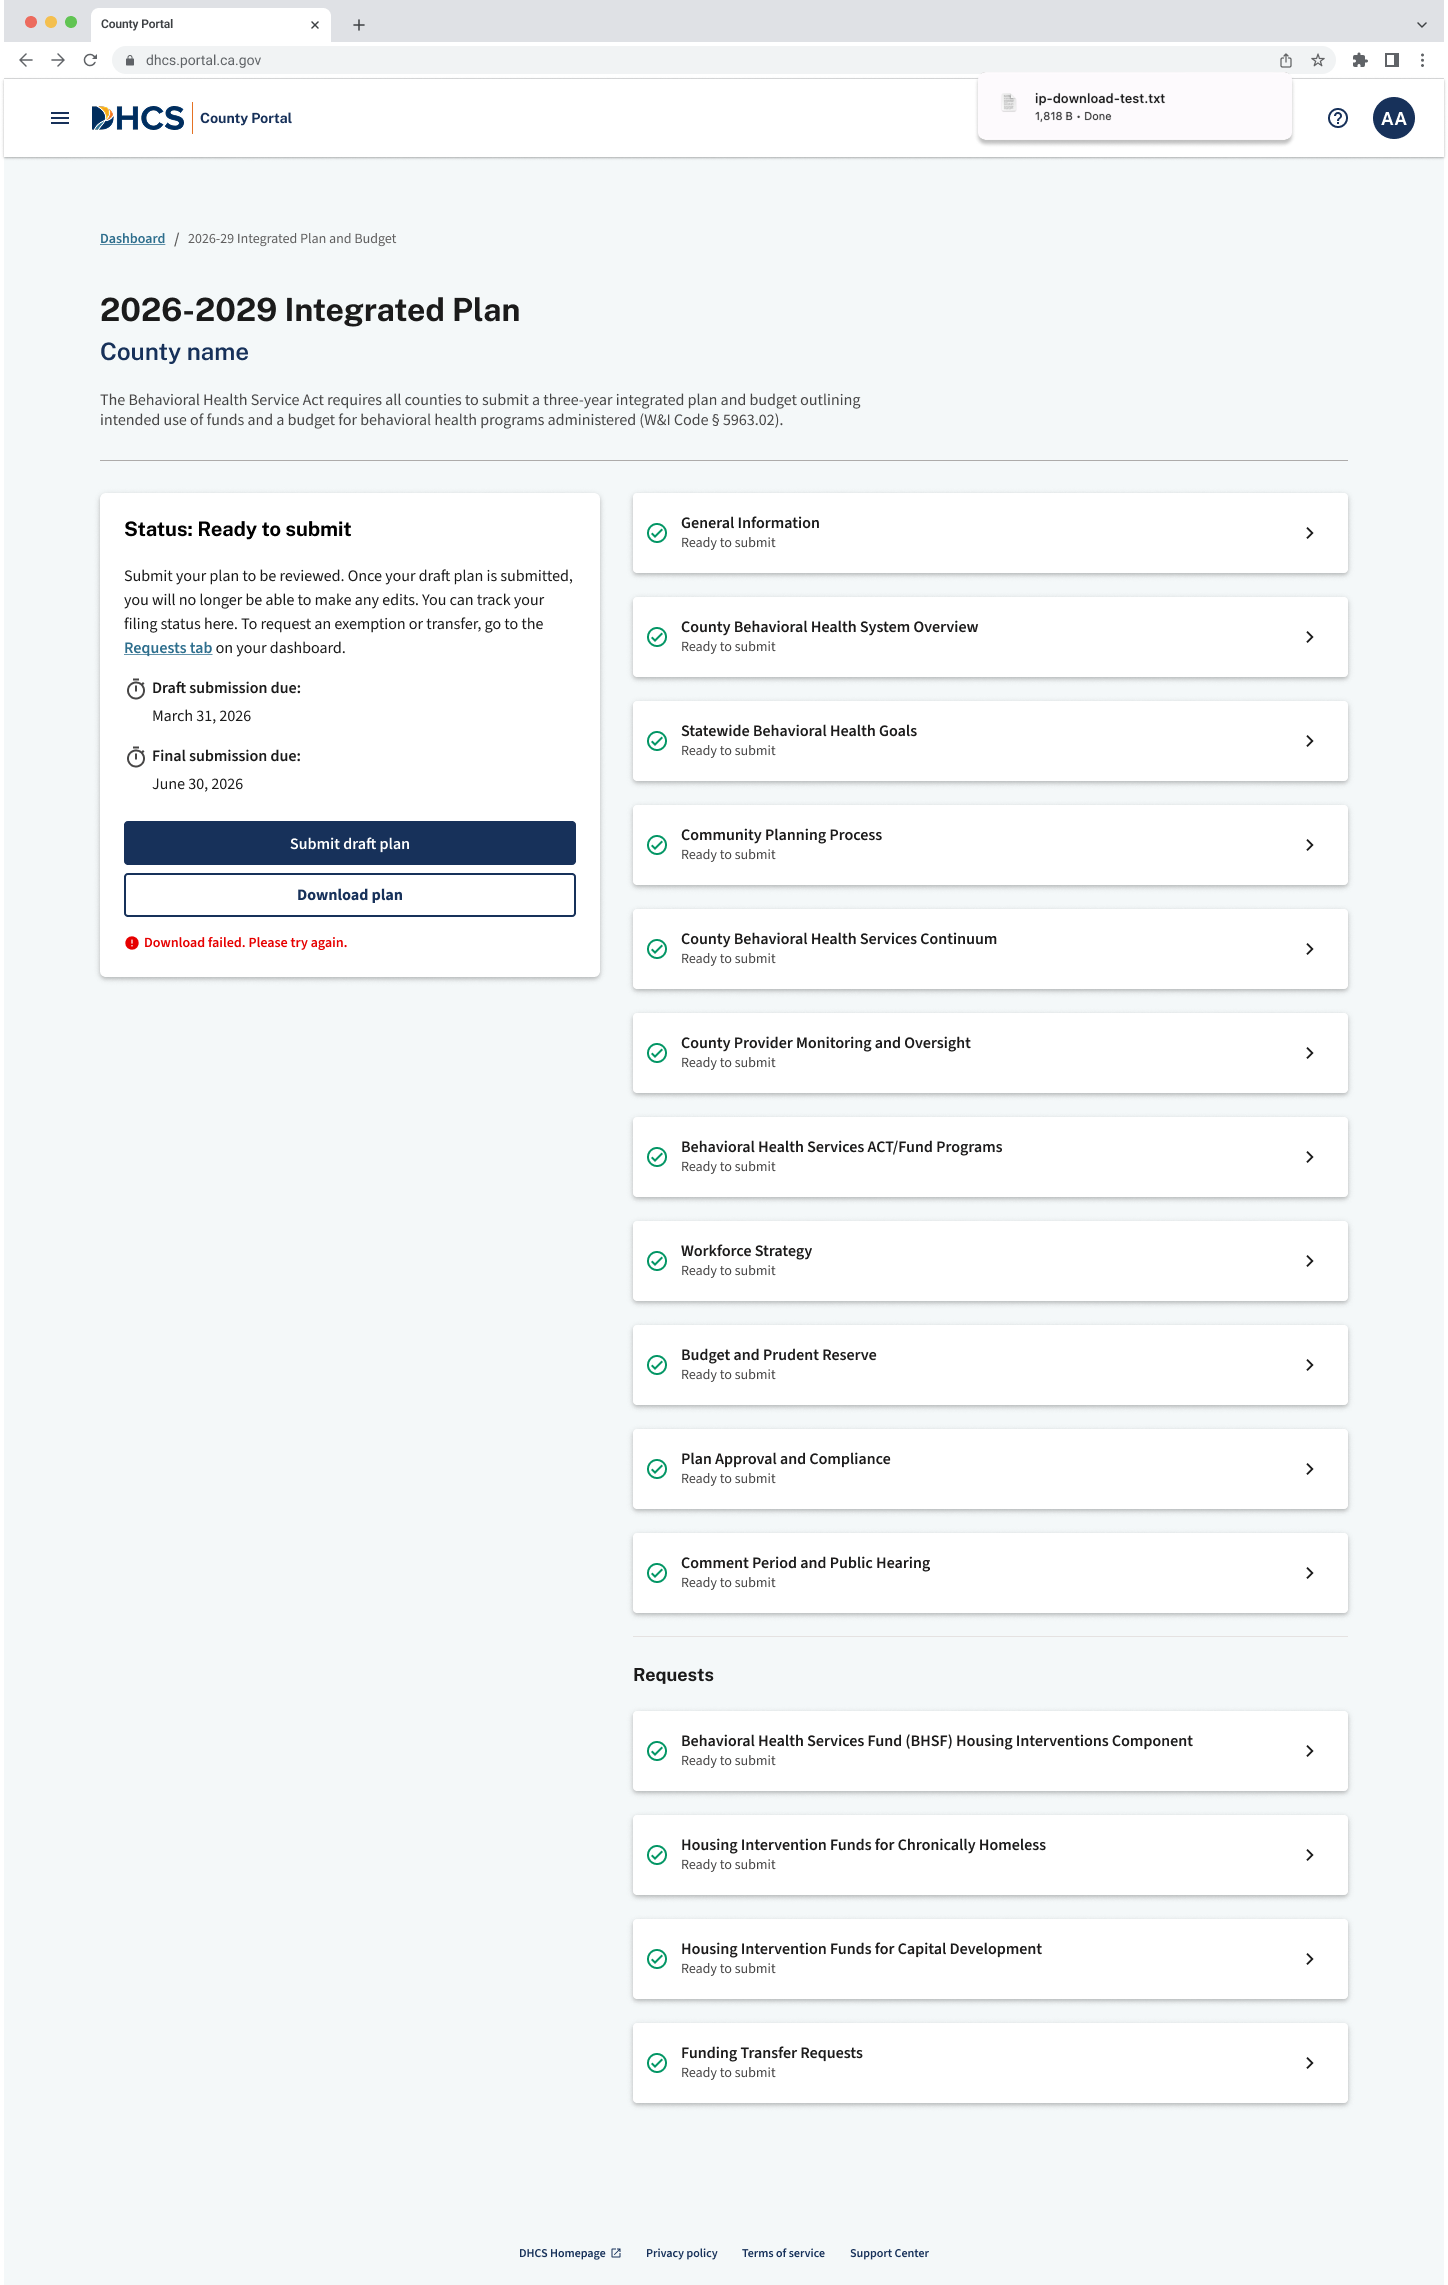Click the check icon beside Funding Transfer Requests

(x=657, y=2063)
